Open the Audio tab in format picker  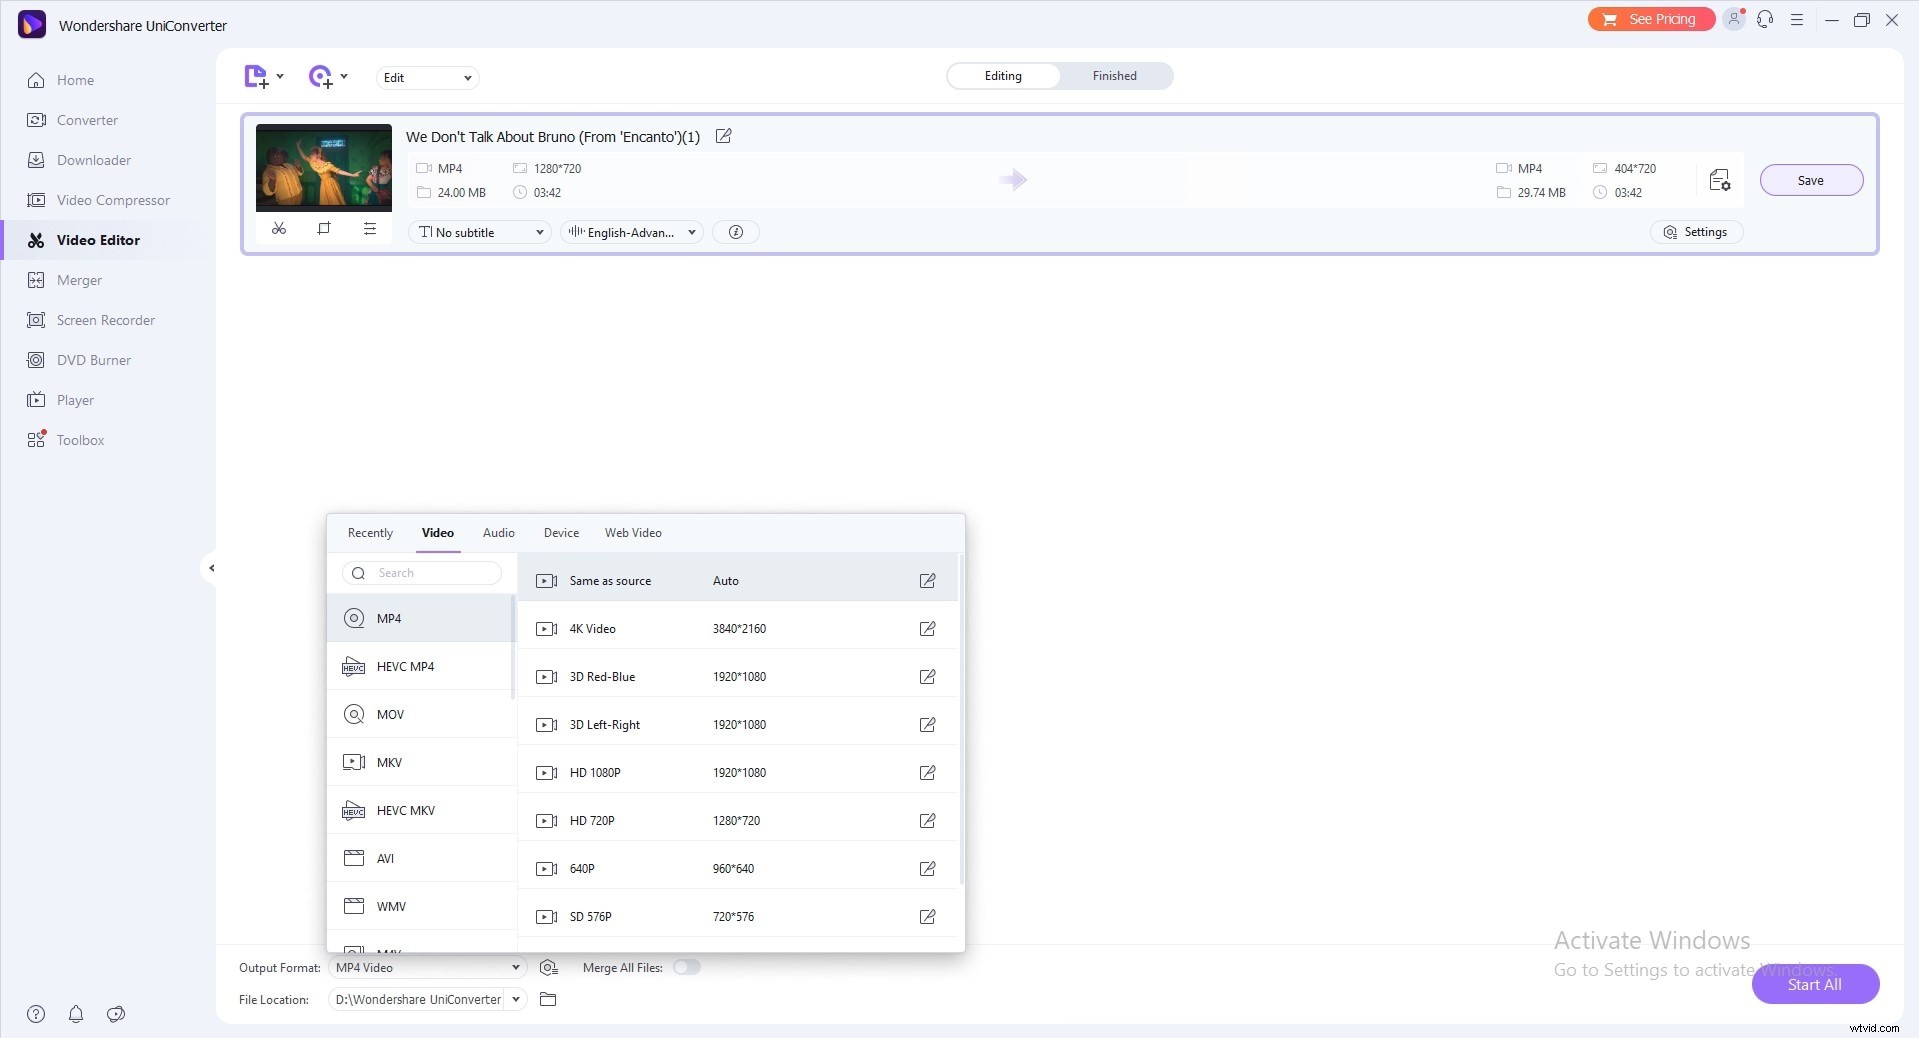point(498,533)
